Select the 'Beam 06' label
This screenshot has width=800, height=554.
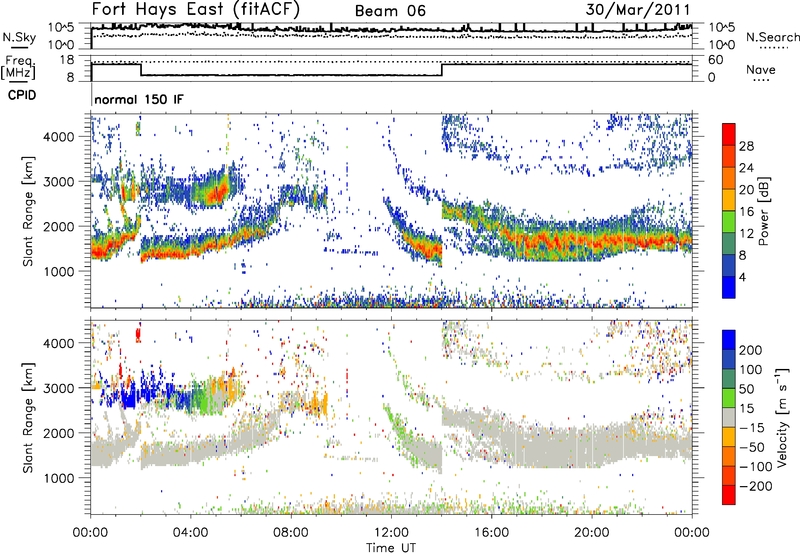[x=390, y=11]
